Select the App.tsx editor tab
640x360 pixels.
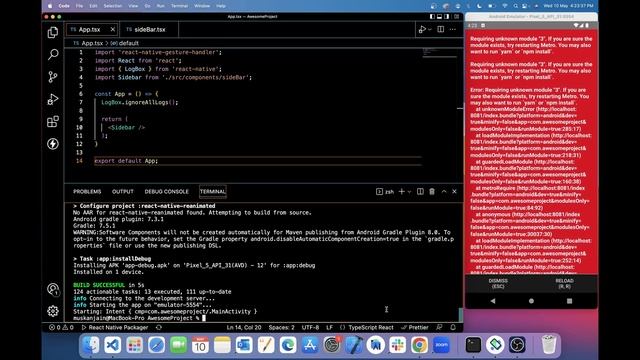click(89, 29)
